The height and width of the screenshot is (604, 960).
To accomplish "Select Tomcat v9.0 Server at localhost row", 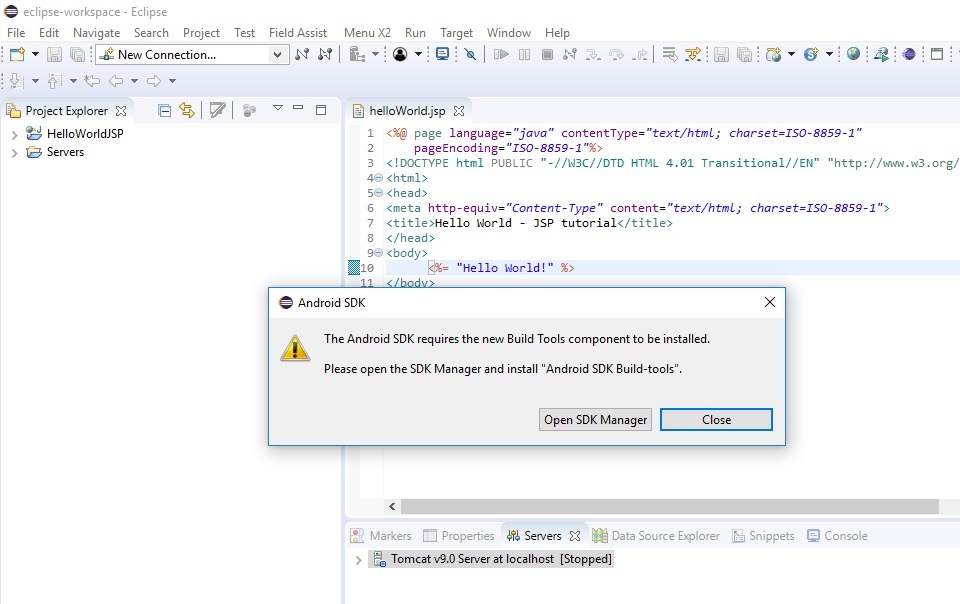I will point(492,559).
